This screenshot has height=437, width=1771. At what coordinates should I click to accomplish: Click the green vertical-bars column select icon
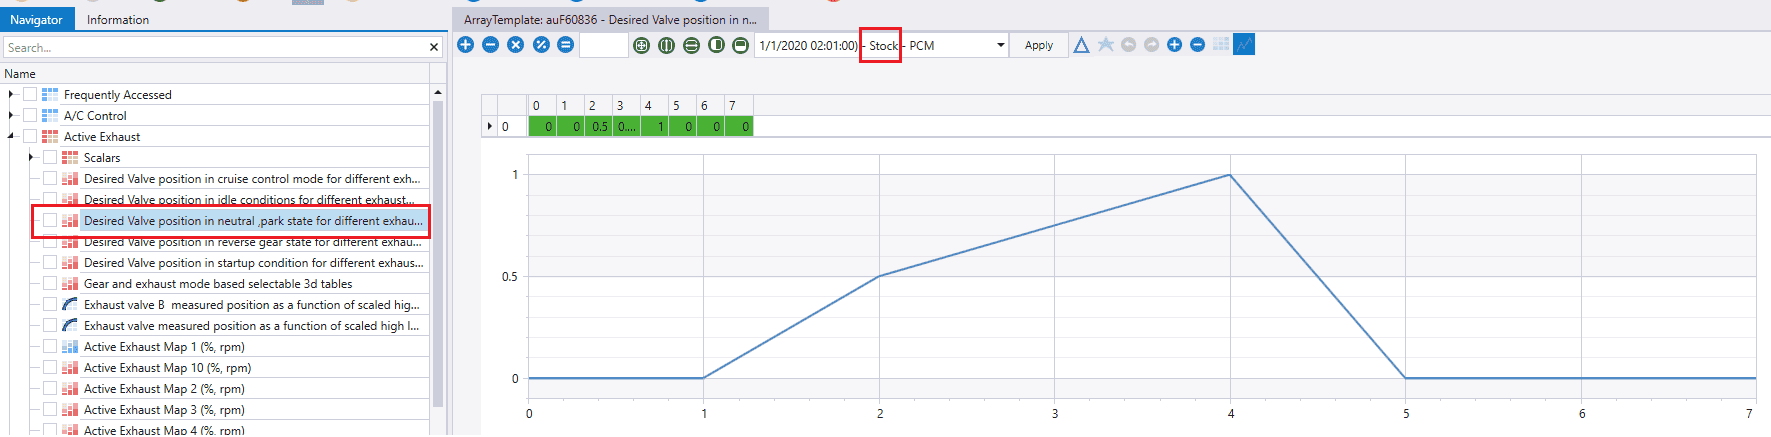(667, 45)
